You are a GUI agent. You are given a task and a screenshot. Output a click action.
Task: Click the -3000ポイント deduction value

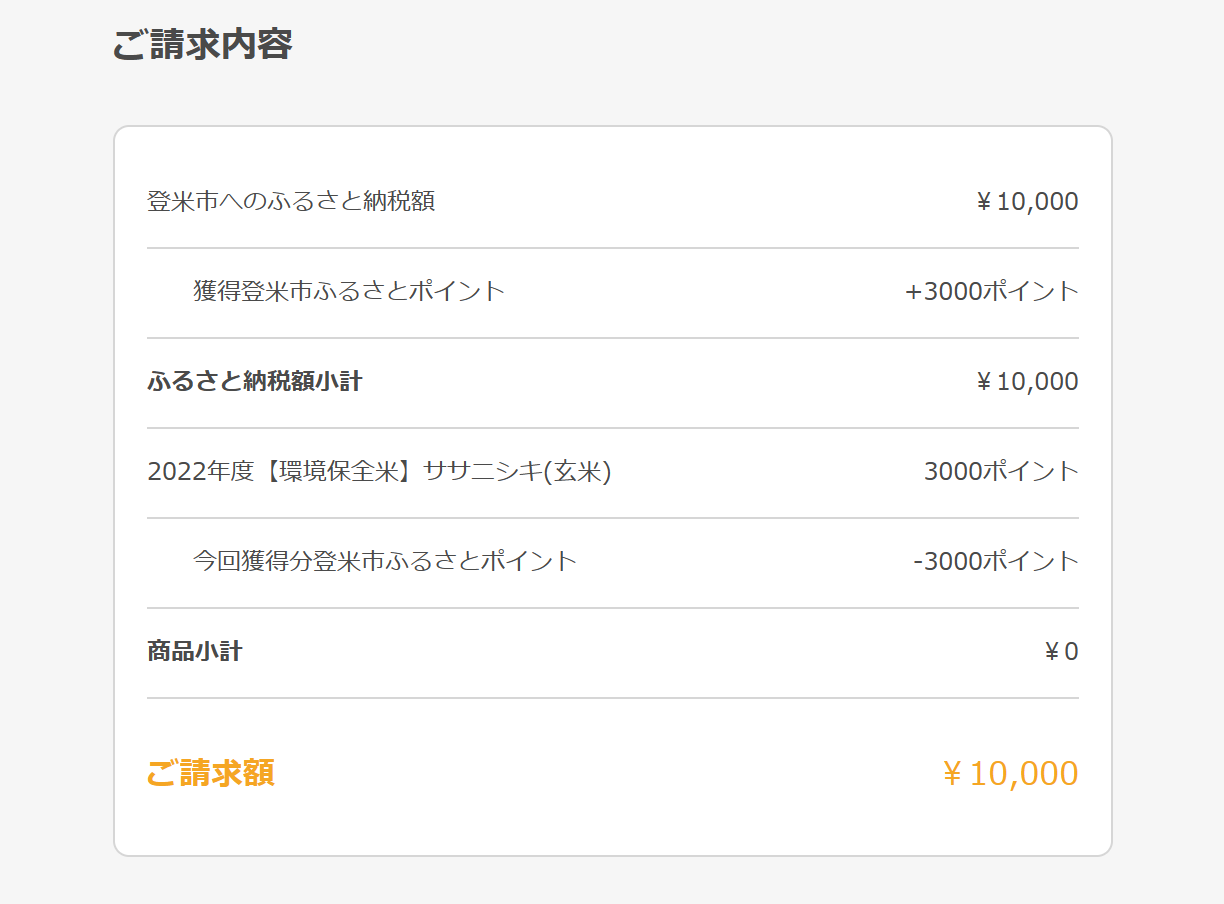tap(996, 562)
